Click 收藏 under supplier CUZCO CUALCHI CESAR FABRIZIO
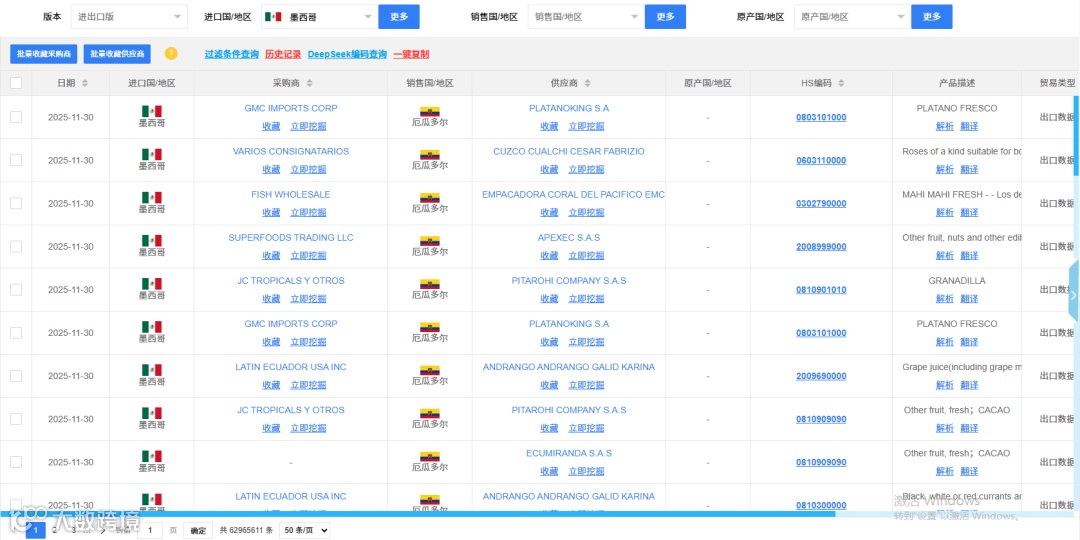 pos(549,169)
